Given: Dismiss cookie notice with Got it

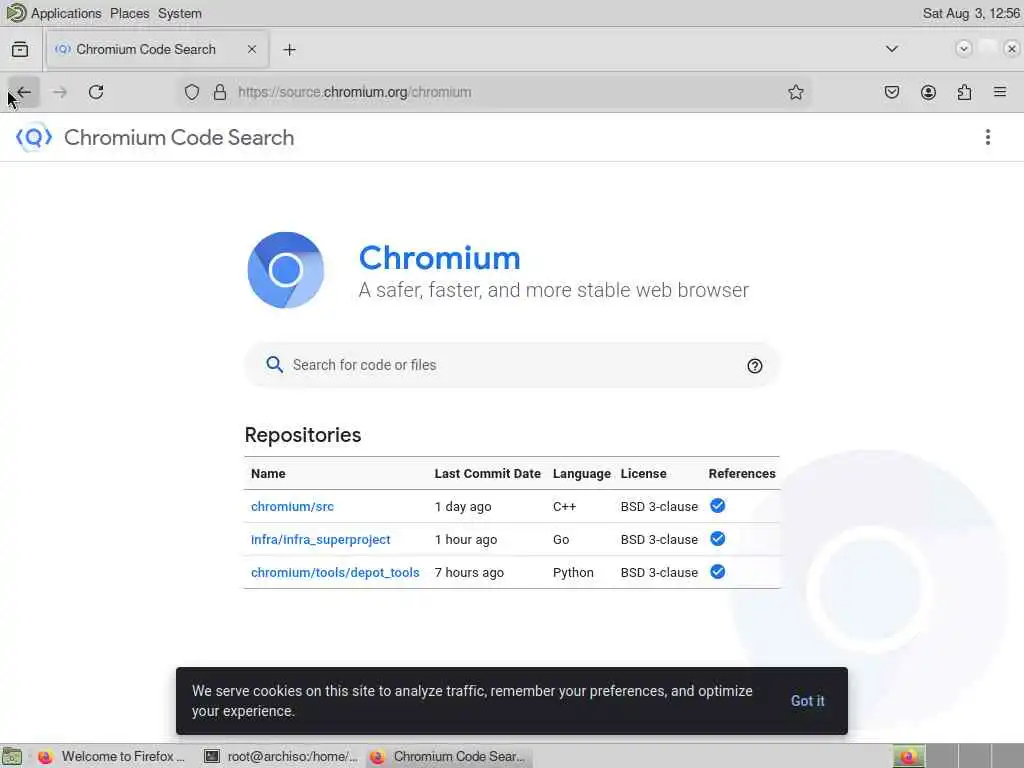Looking at the screenshot, I should [807, 701].
